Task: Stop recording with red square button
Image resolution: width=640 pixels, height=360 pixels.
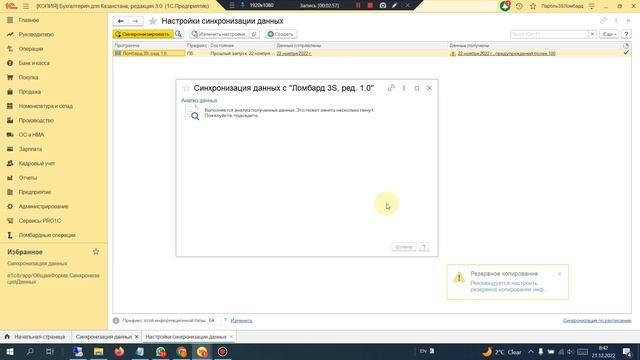Action: tap(370, 5)
